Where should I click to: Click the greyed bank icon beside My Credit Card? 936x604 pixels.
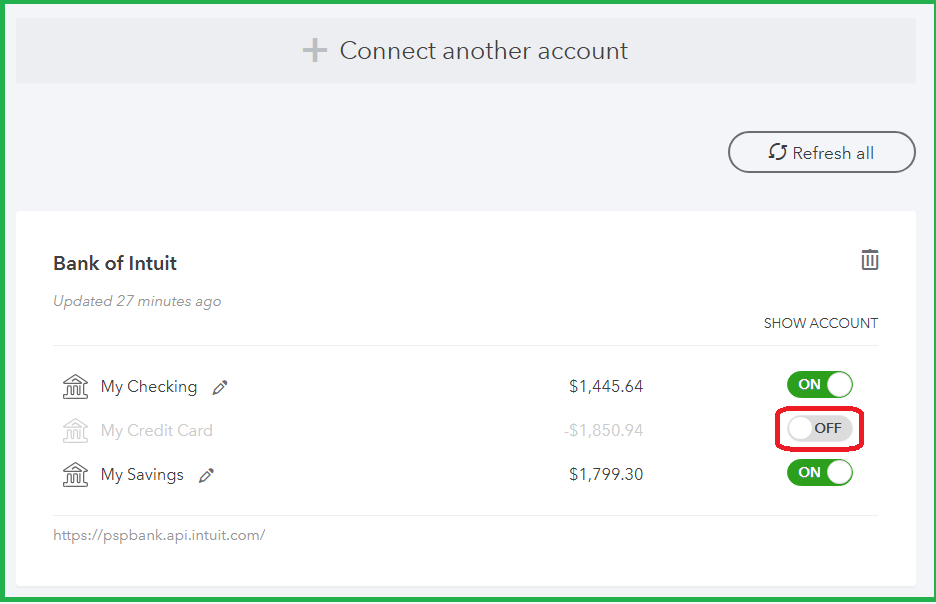(75, 430)
